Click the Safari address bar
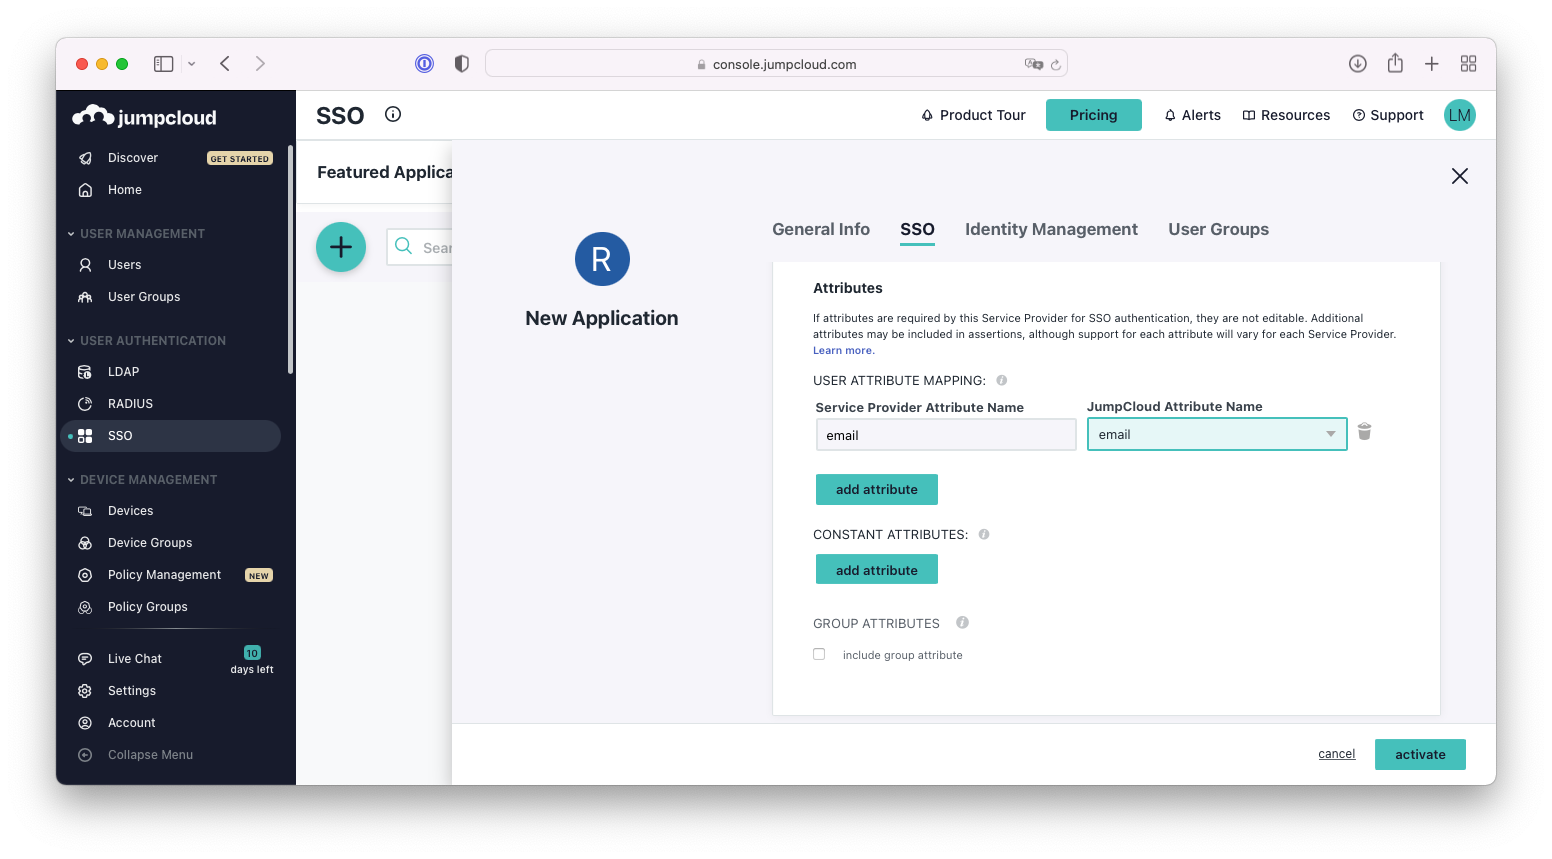This screenshot has height=859, width=1552. (x=776, y=64)
